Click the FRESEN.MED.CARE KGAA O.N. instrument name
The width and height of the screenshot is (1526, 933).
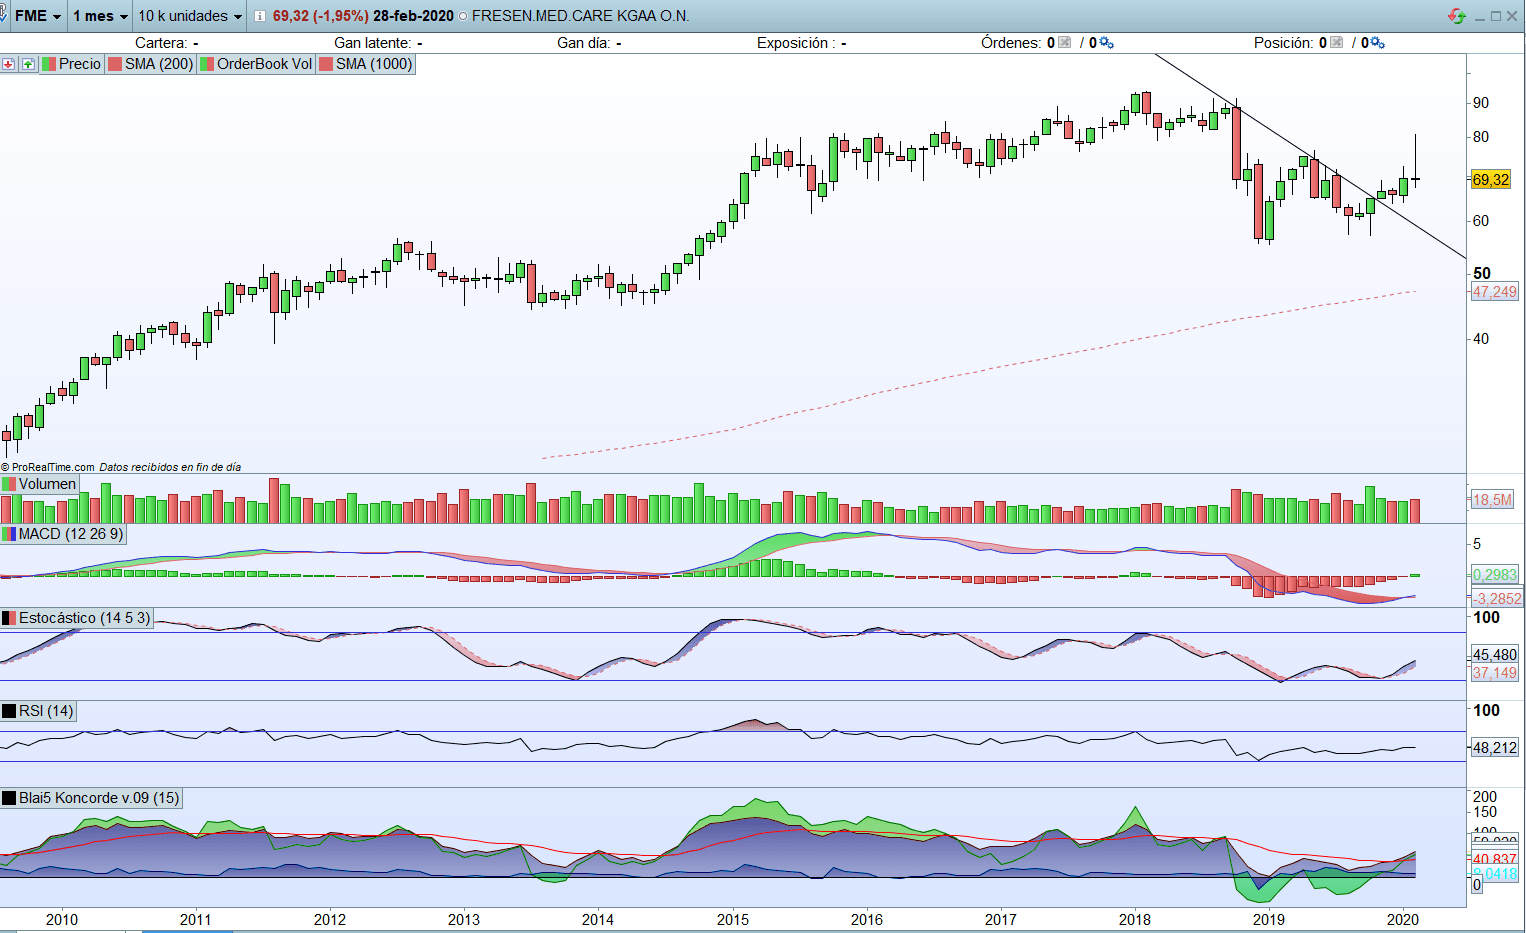coord(581,16)
